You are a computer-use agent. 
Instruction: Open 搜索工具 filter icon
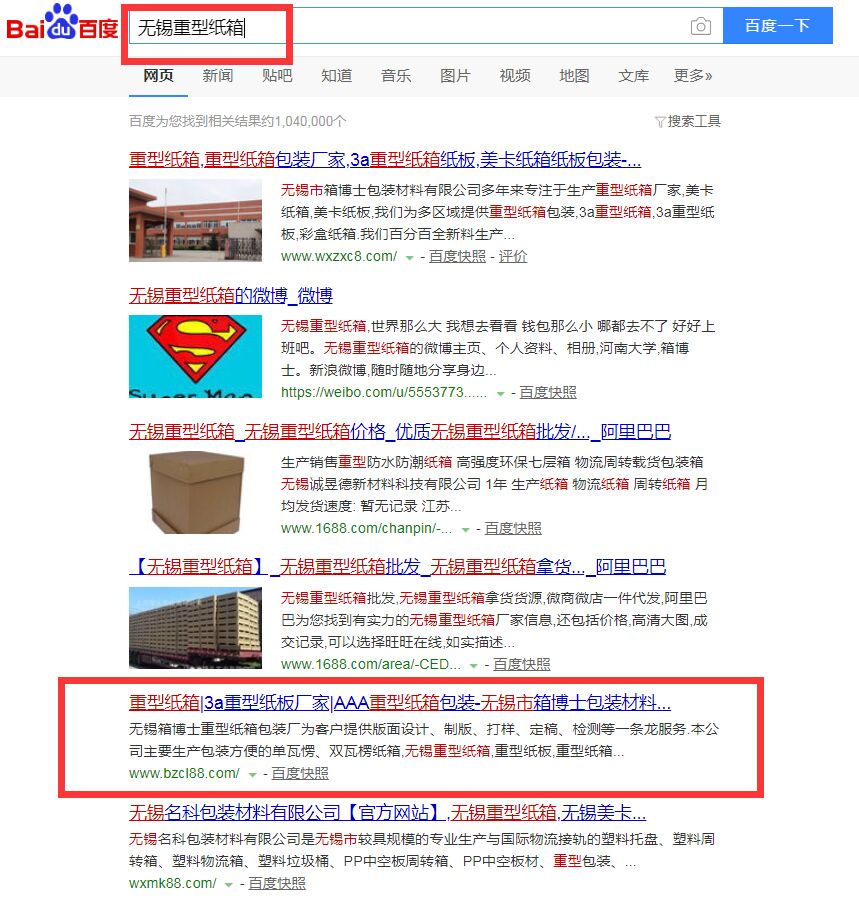(x=659, y=122)
